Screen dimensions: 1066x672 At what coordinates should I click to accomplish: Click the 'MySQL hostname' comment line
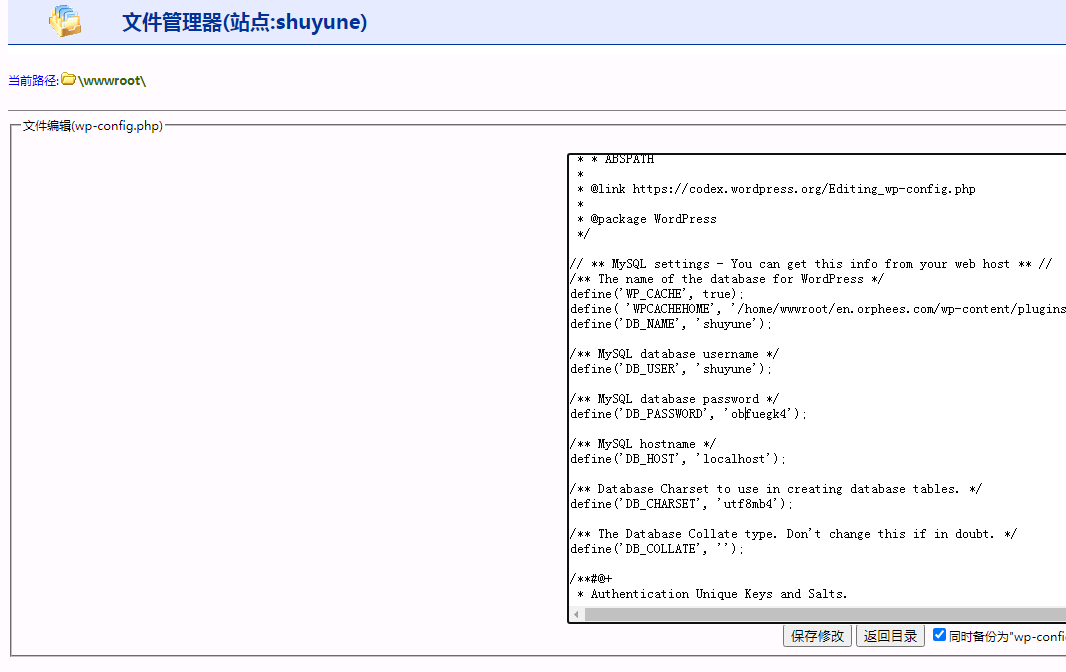[643, 443]
